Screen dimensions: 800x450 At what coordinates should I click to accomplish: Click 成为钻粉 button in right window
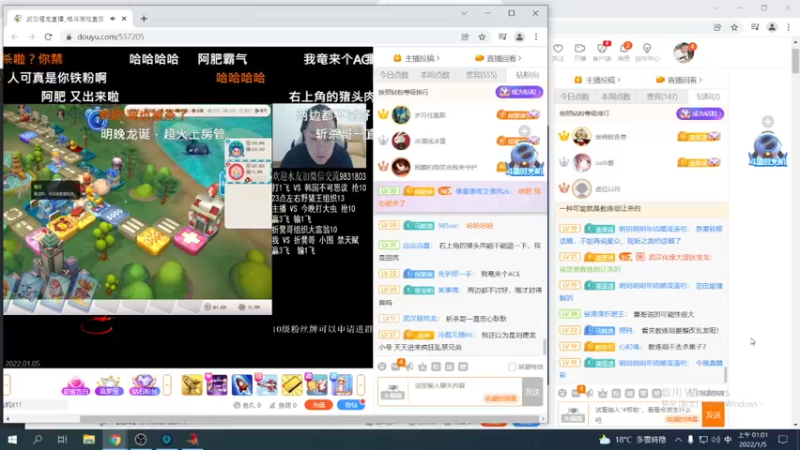click(x=700, y=113)
